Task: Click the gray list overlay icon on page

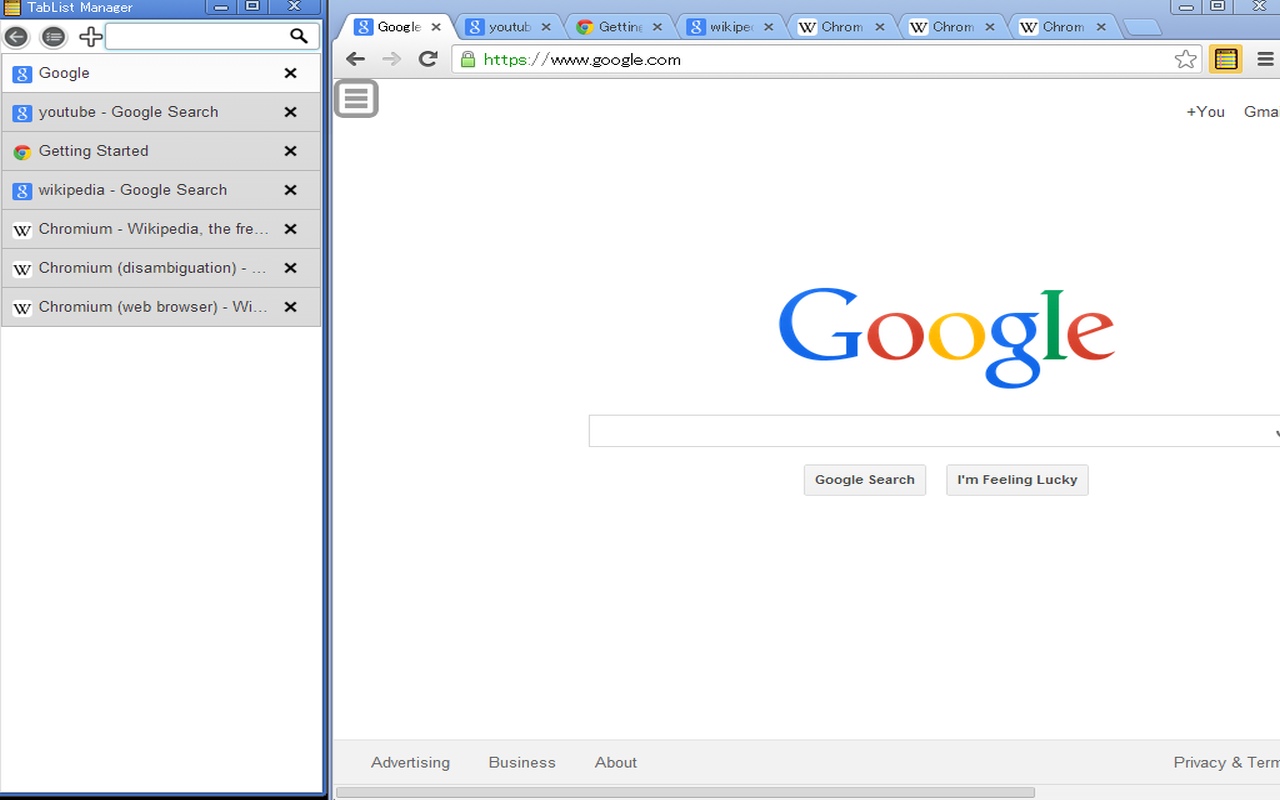Action: coord(356,98)
